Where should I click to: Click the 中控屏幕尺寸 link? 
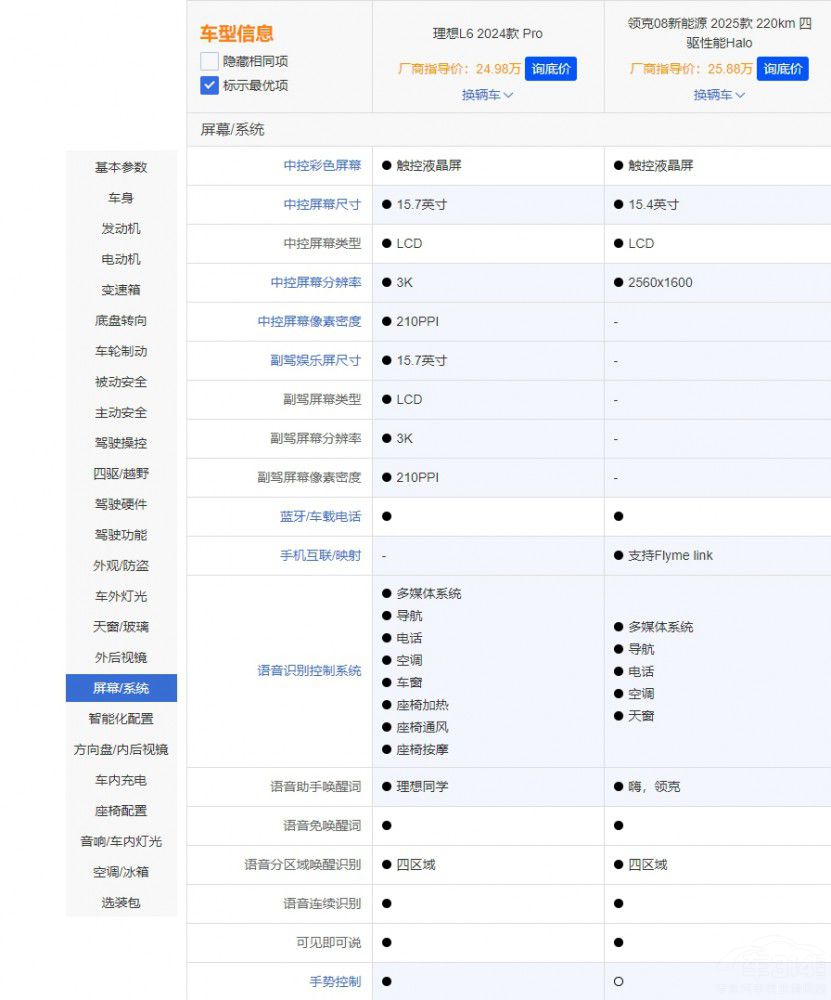321,204
